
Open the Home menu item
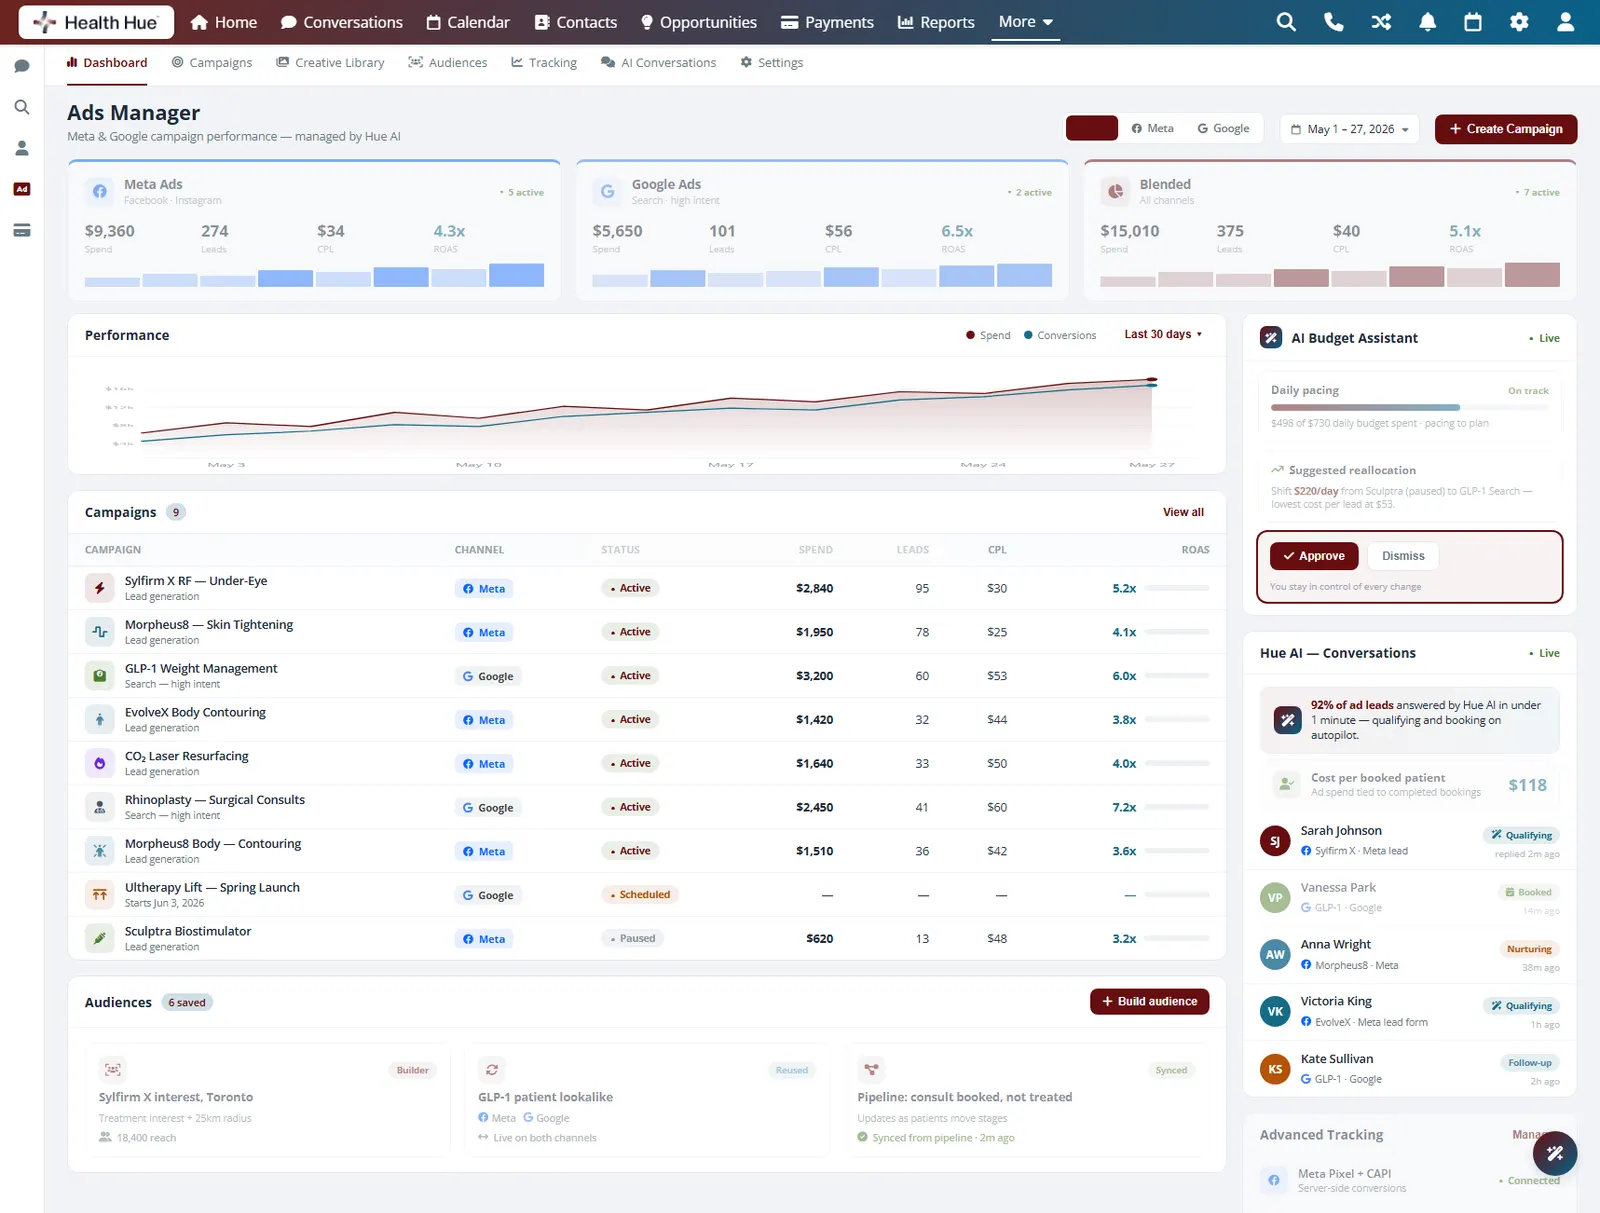[x=224, y=22]
